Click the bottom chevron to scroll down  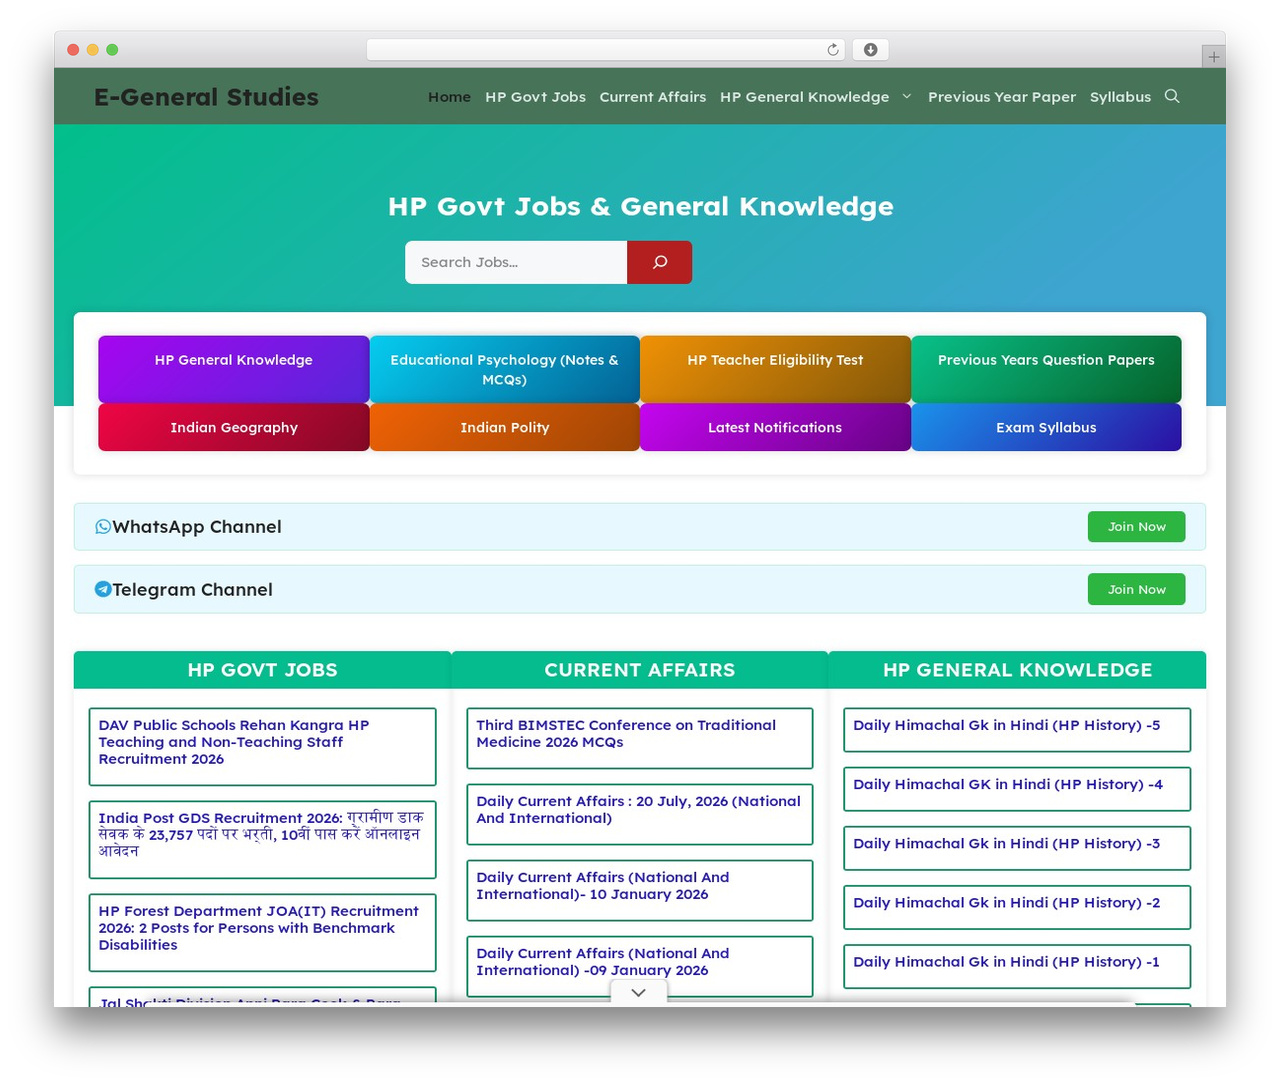coord(639,992)
